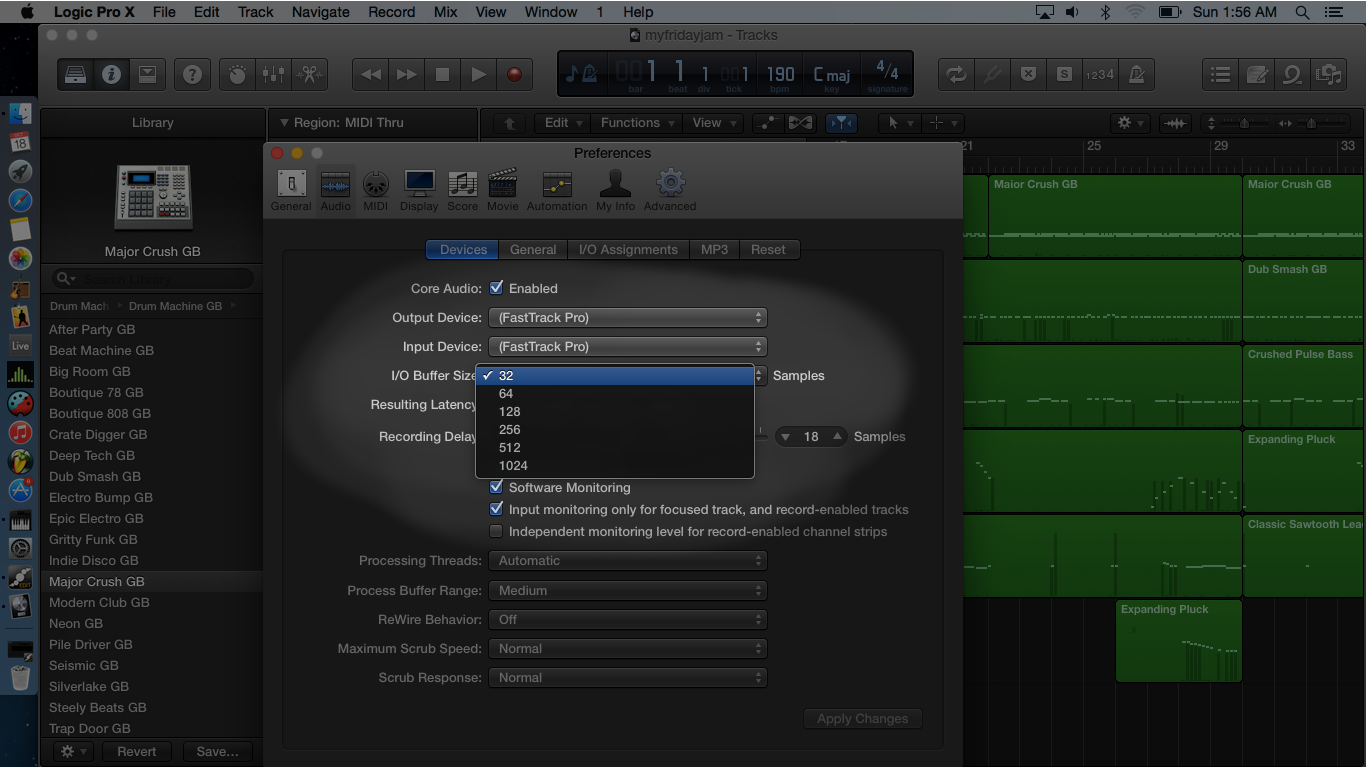Open the Score preferences pane

pos(462,189)
